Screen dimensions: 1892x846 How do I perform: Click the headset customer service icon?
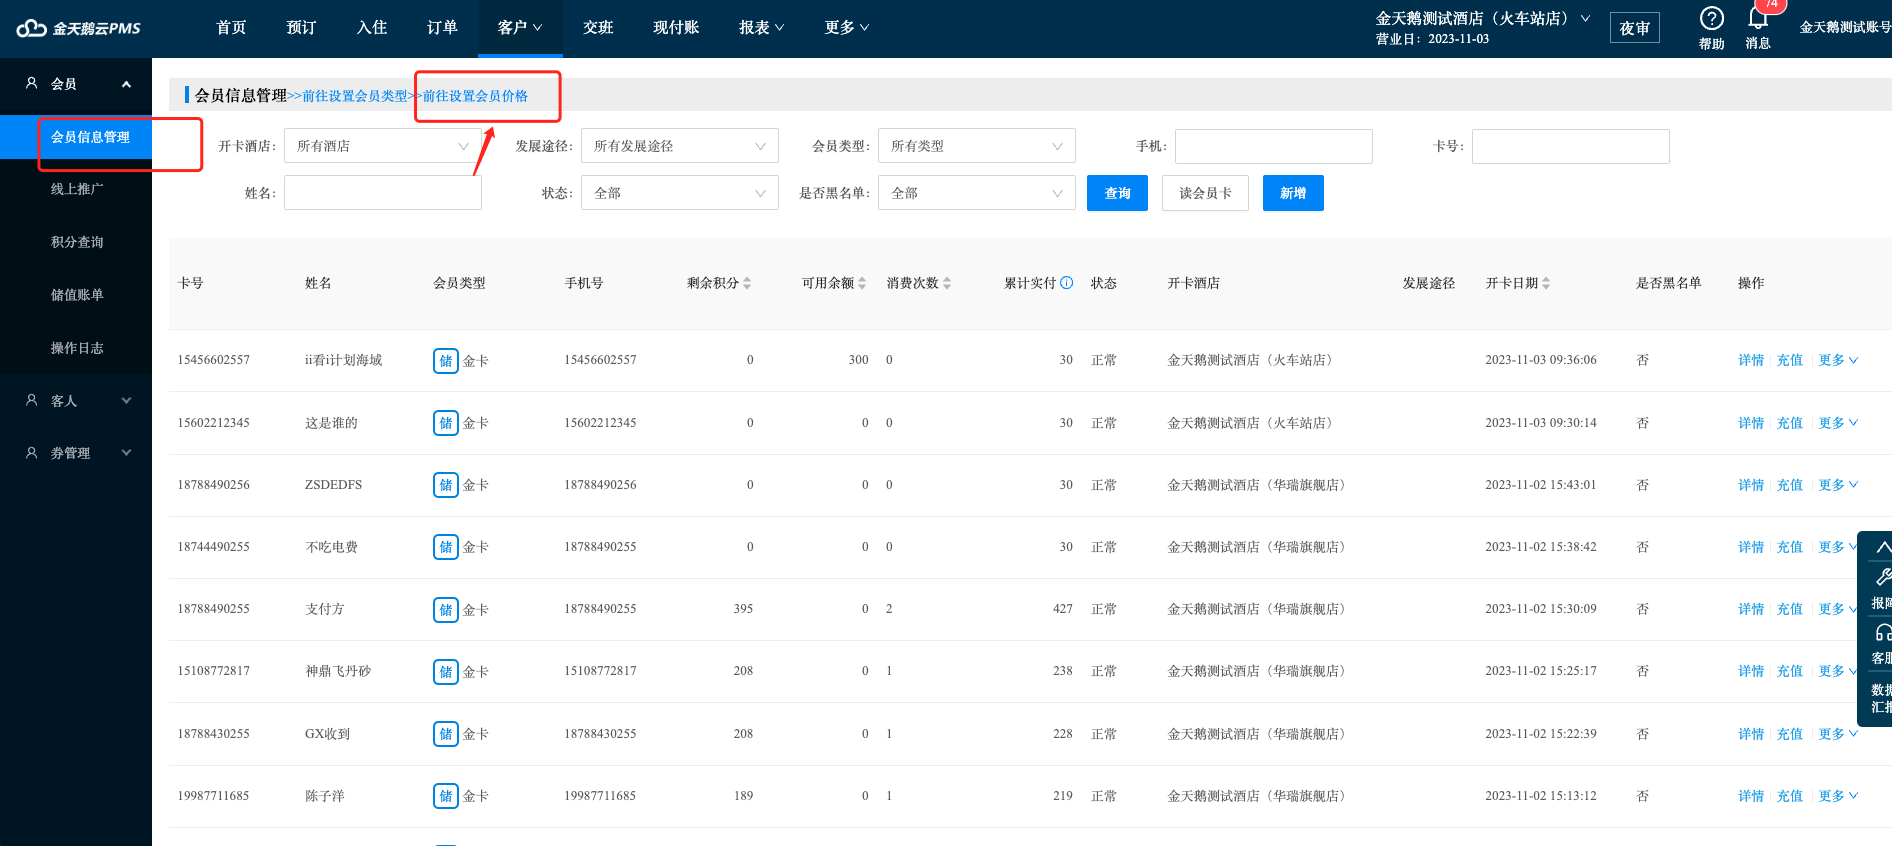(1883, 632)
